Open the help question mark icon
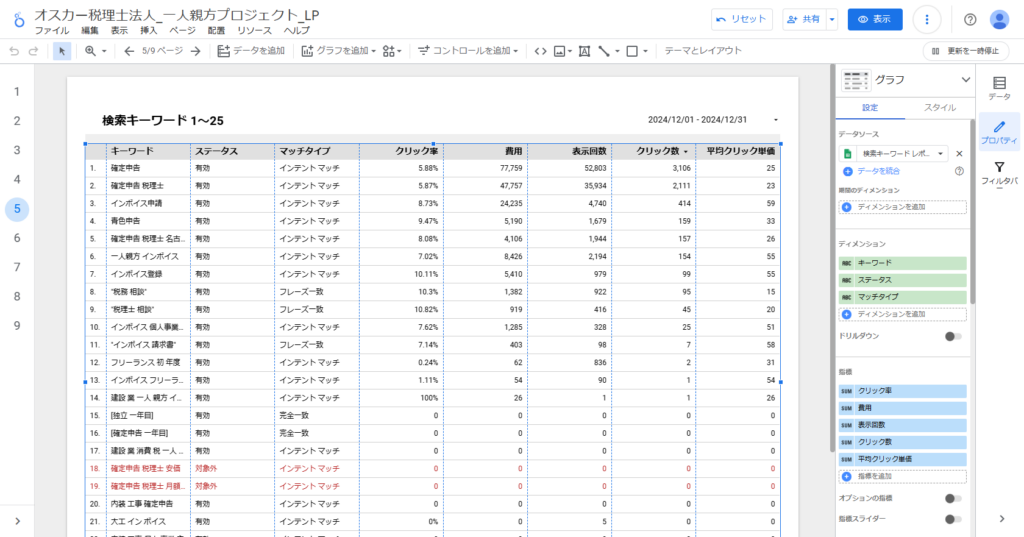The width and height of the screenshot is (1024, 537). [x=969, y=20]
